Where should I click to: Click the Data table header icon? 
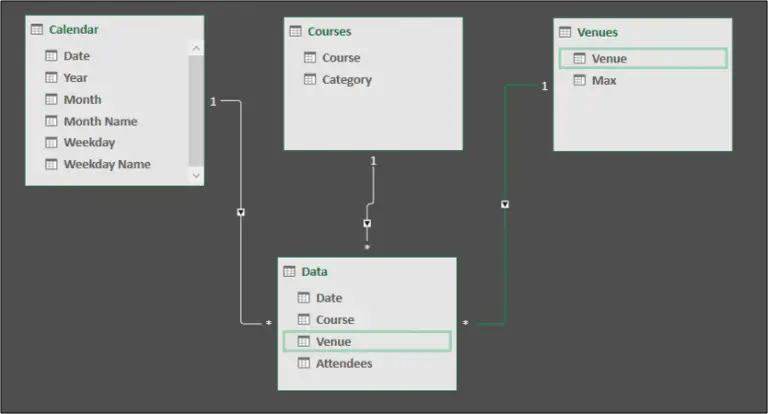tap(290, 271)
